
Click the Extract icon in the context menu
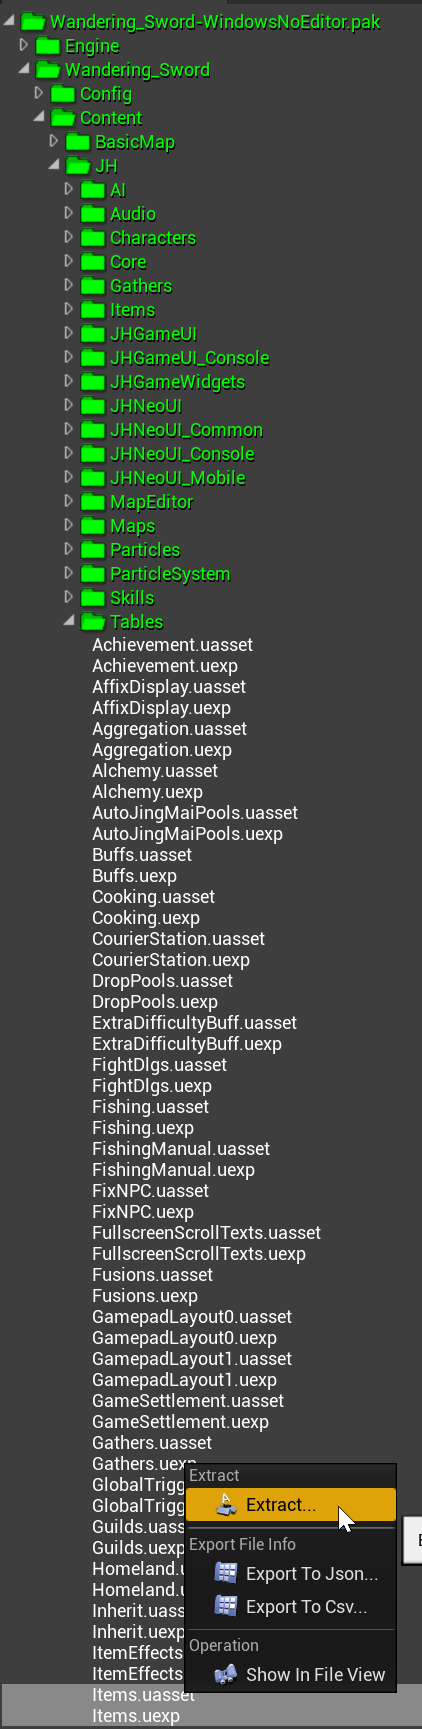tap(227, 1504)
